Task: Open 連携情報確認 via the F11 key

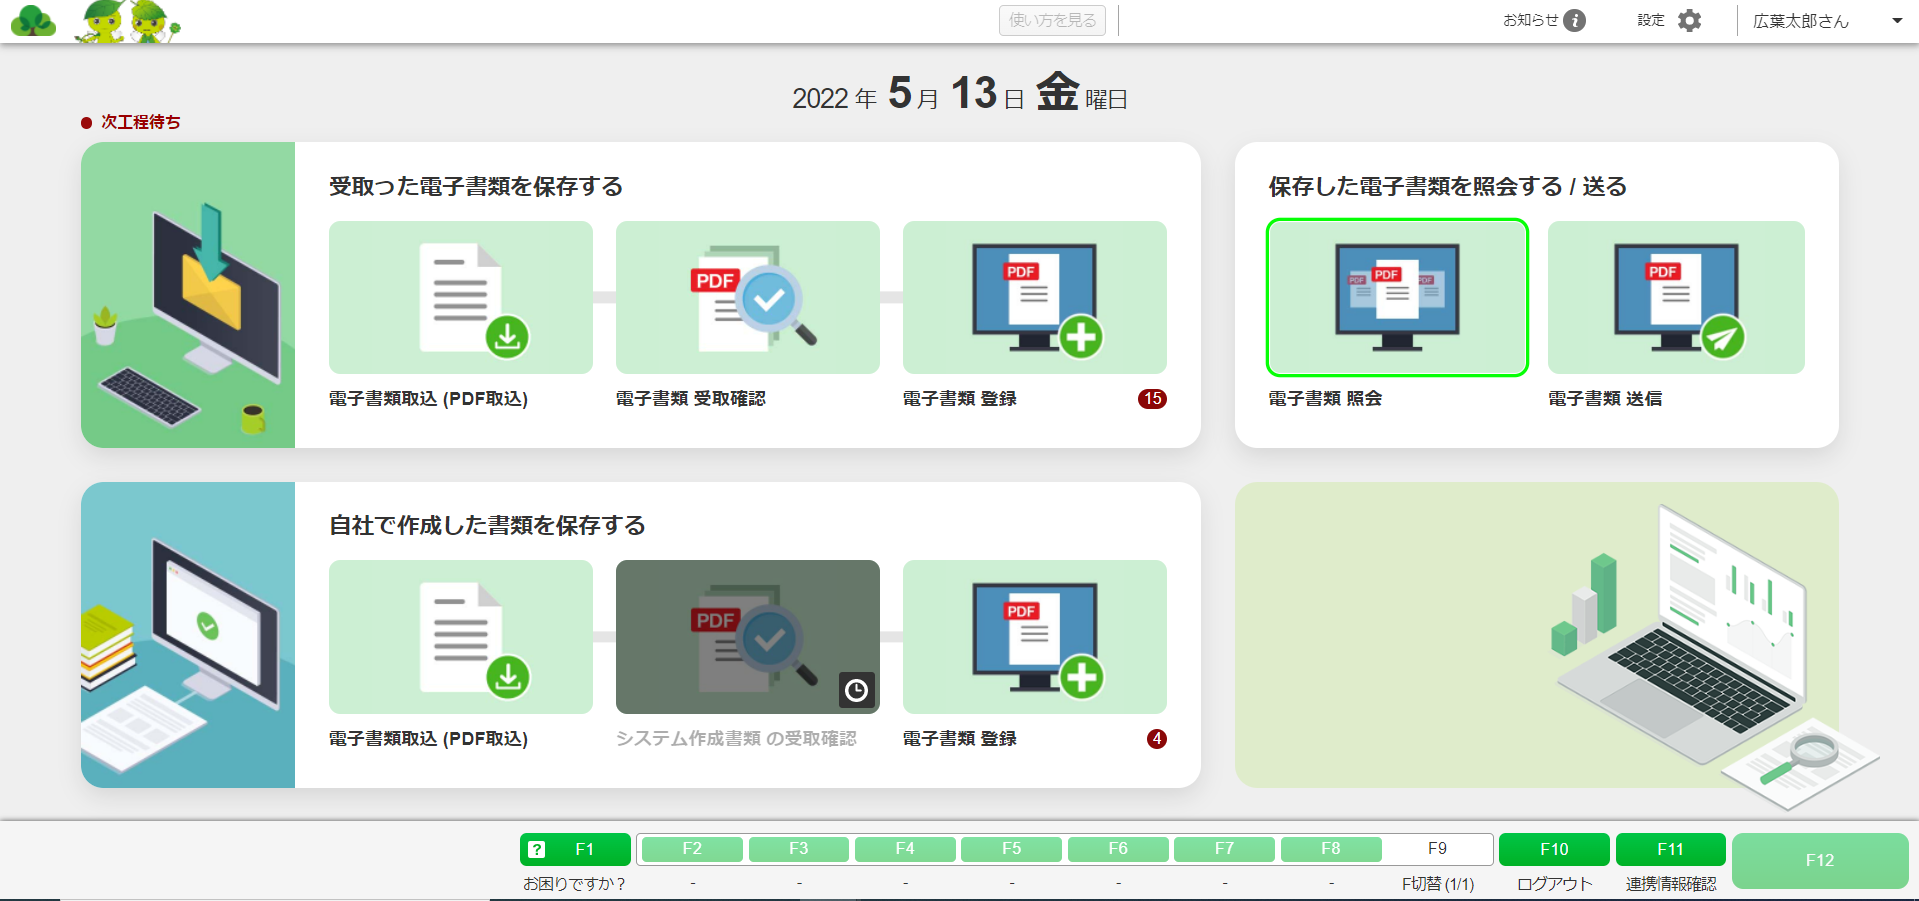Action: 1670,848
